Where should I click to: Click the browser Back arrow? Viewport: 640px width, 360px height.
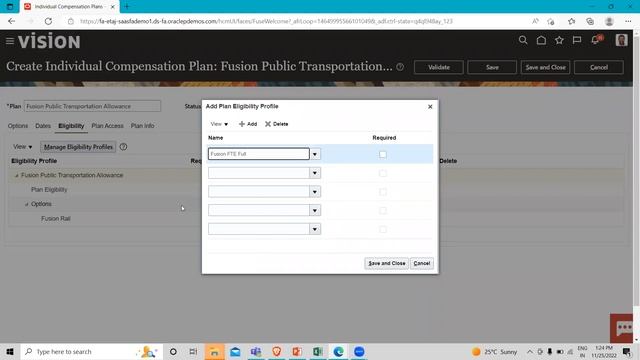click(x=11, y=21)
